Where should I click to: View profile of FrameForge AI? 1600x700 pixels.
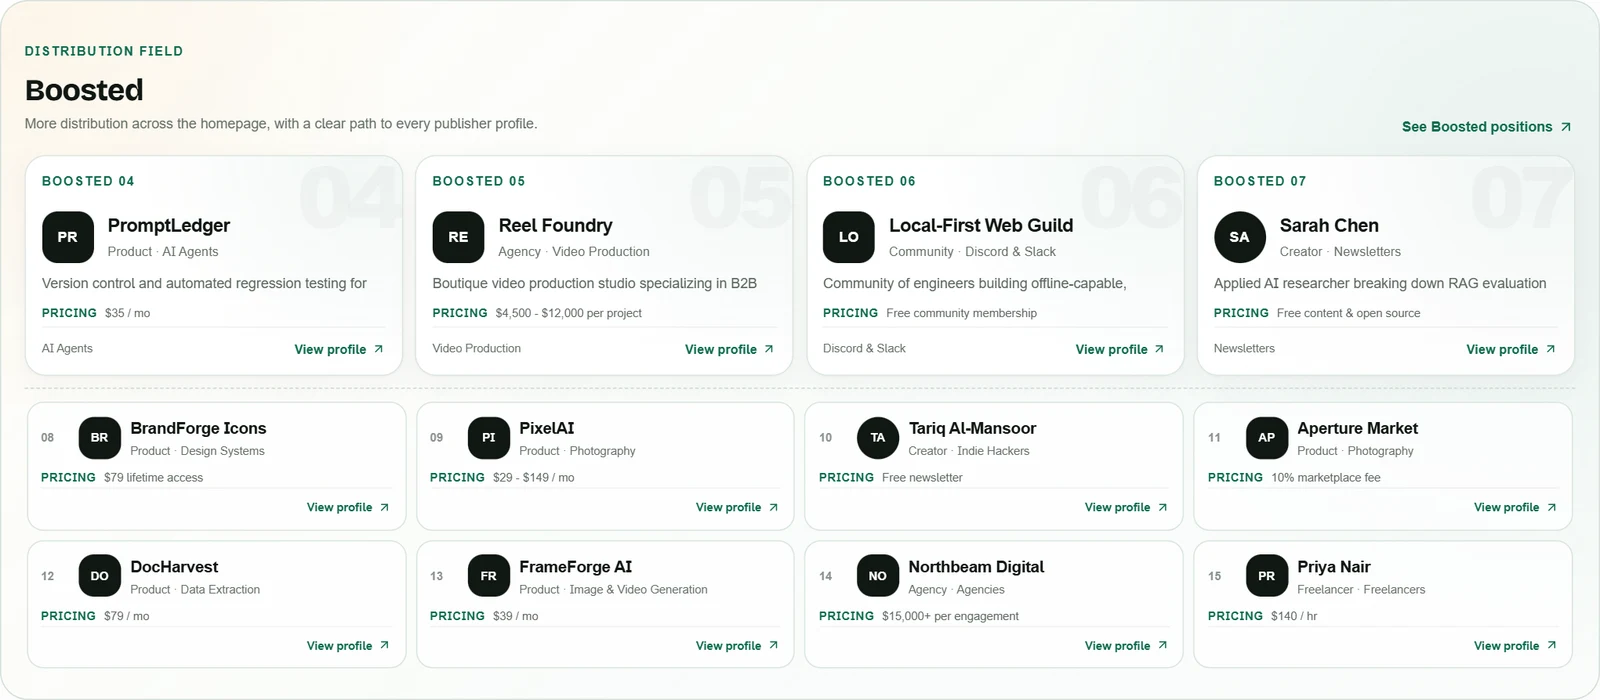tap(737, 646)
